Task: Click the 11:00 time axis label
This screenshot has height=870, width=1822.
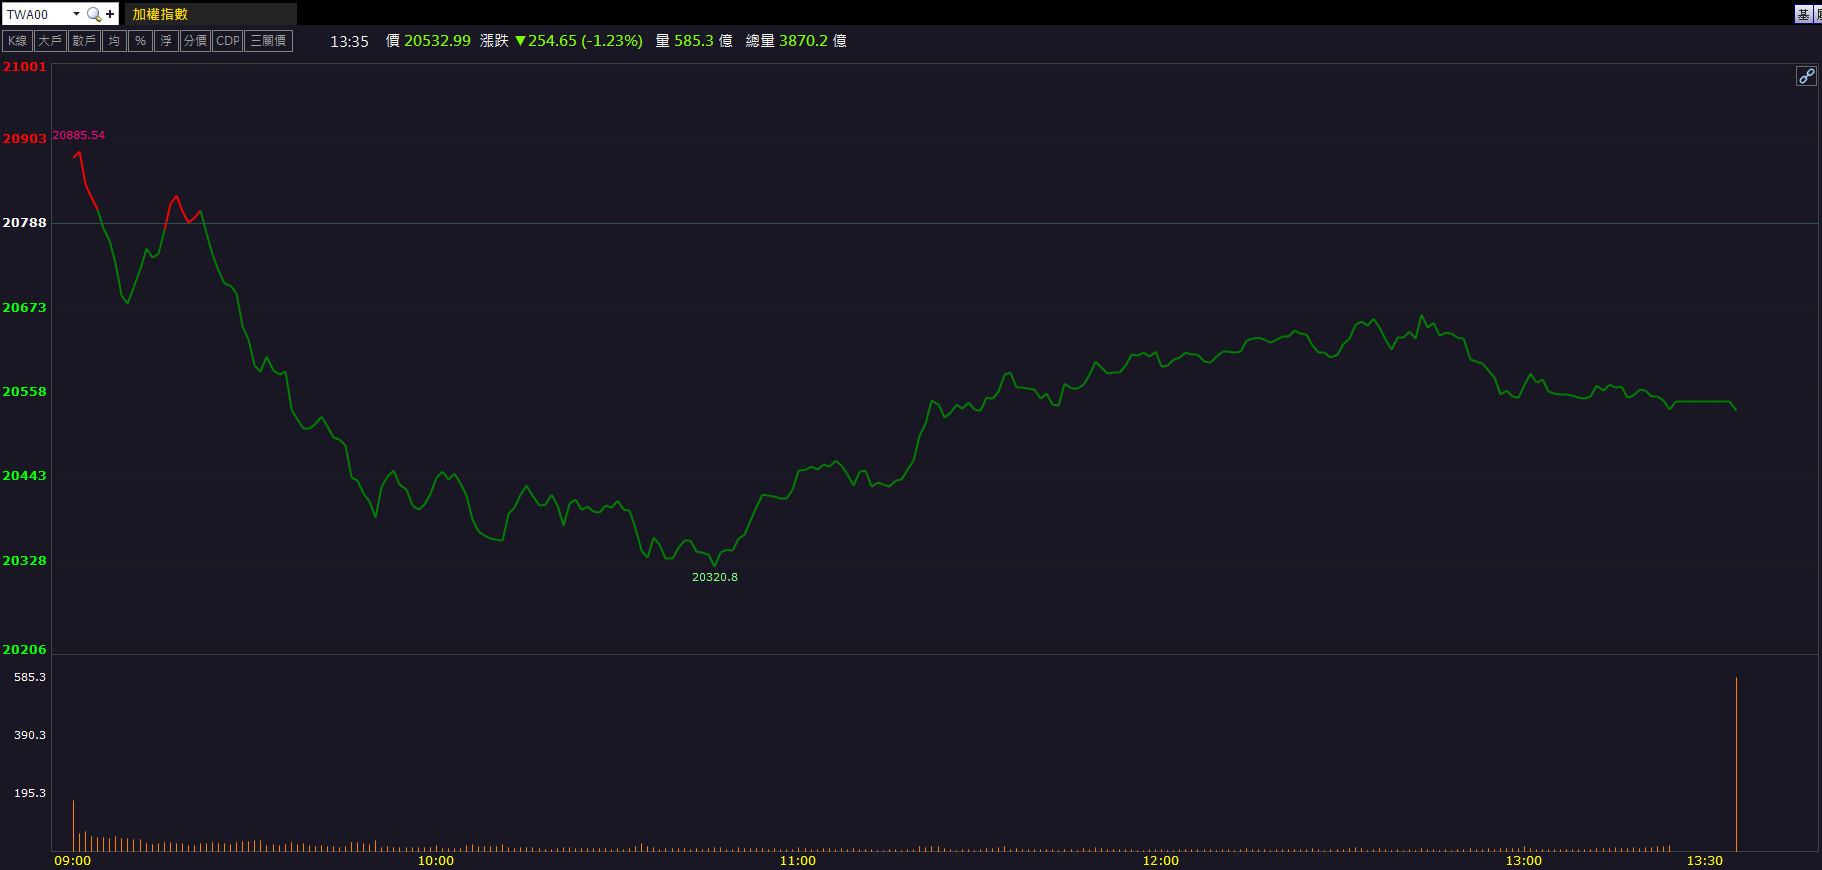Action: pos(797,860)
